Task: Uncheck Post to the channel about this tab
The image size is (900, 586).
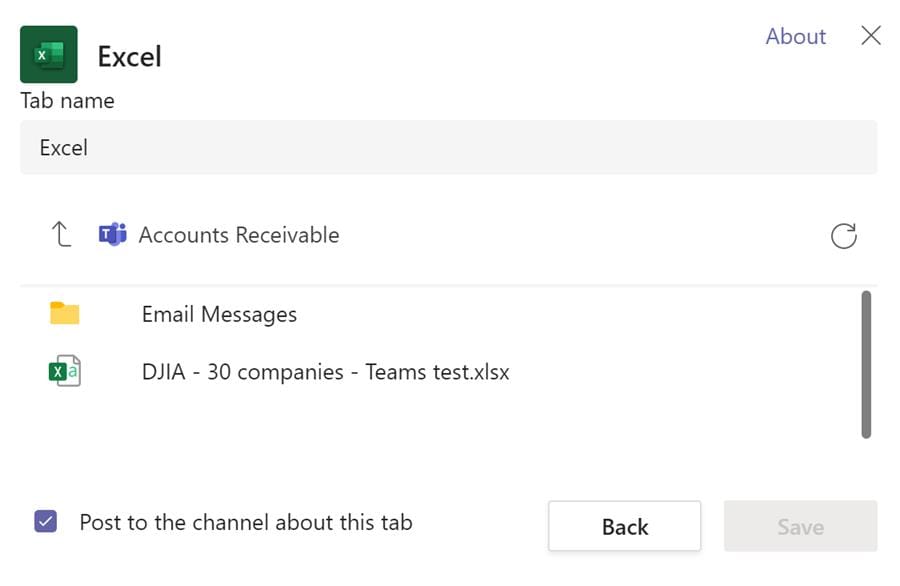Action: 43,522
